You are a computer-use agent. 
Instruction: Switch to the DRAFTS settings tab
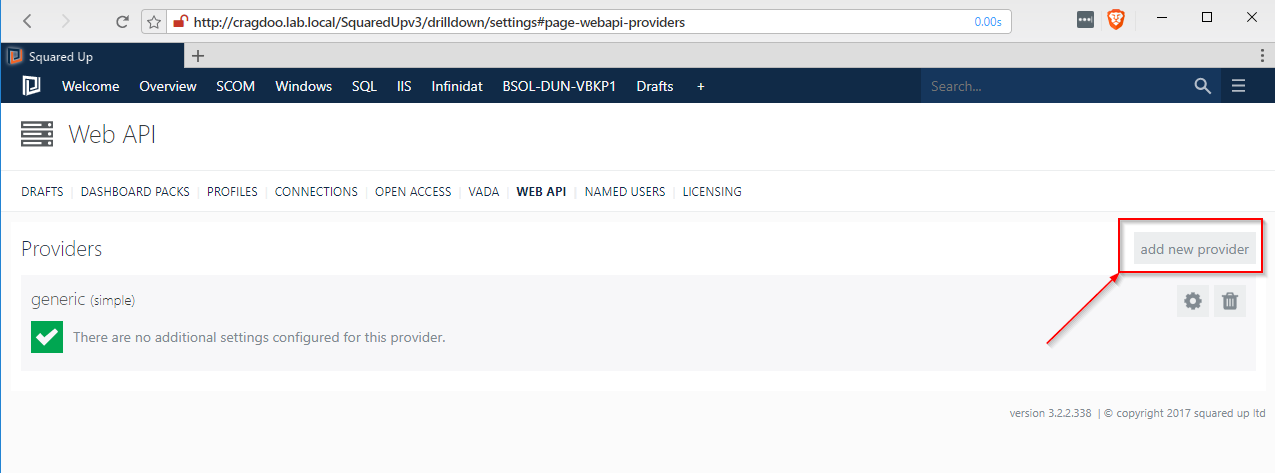[42, 191]
